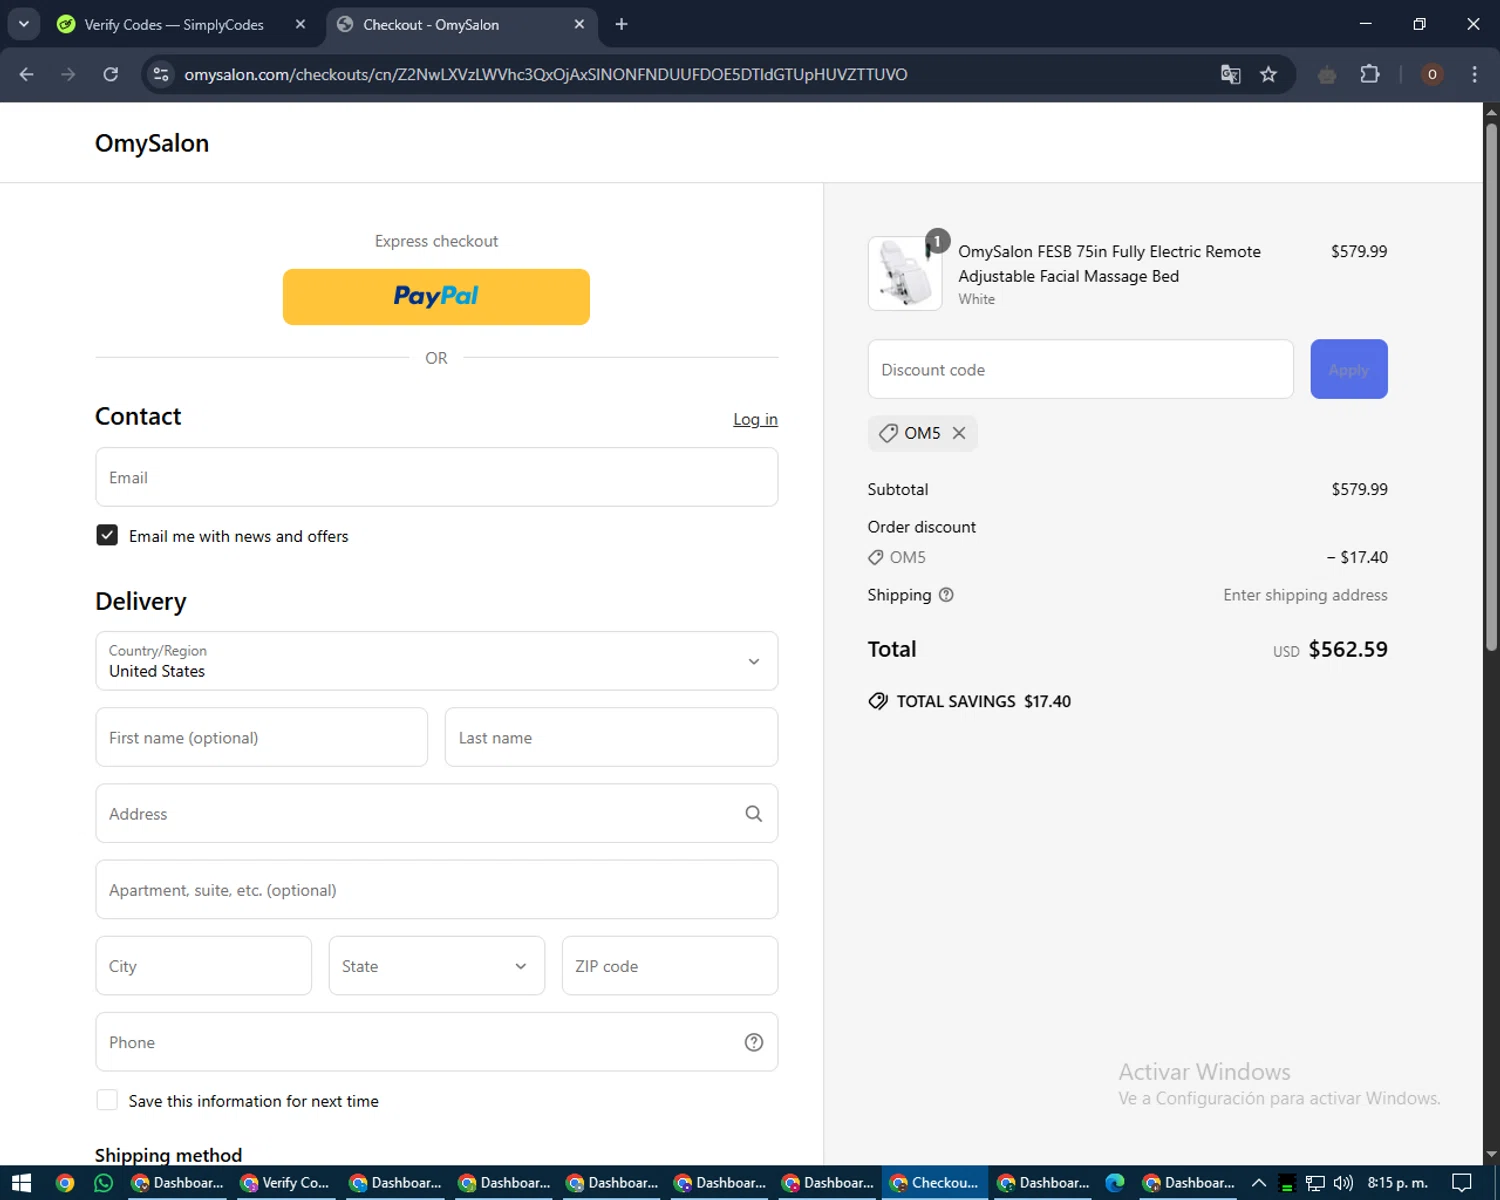Screen dimensions: 1500x1200
Task: Open site information icon in address bar
Action: pyautogui.click(x=161, y=74)
